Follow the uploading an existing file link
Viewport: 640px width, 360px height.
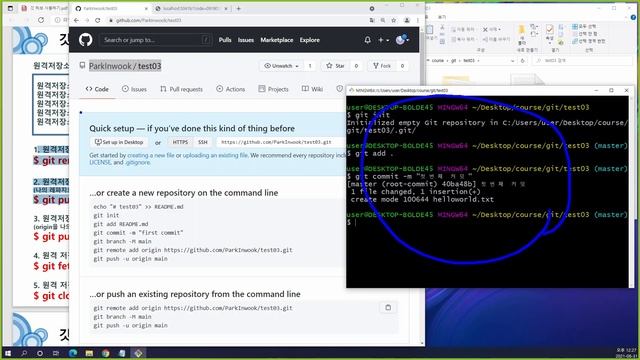[x=215, y=156]
